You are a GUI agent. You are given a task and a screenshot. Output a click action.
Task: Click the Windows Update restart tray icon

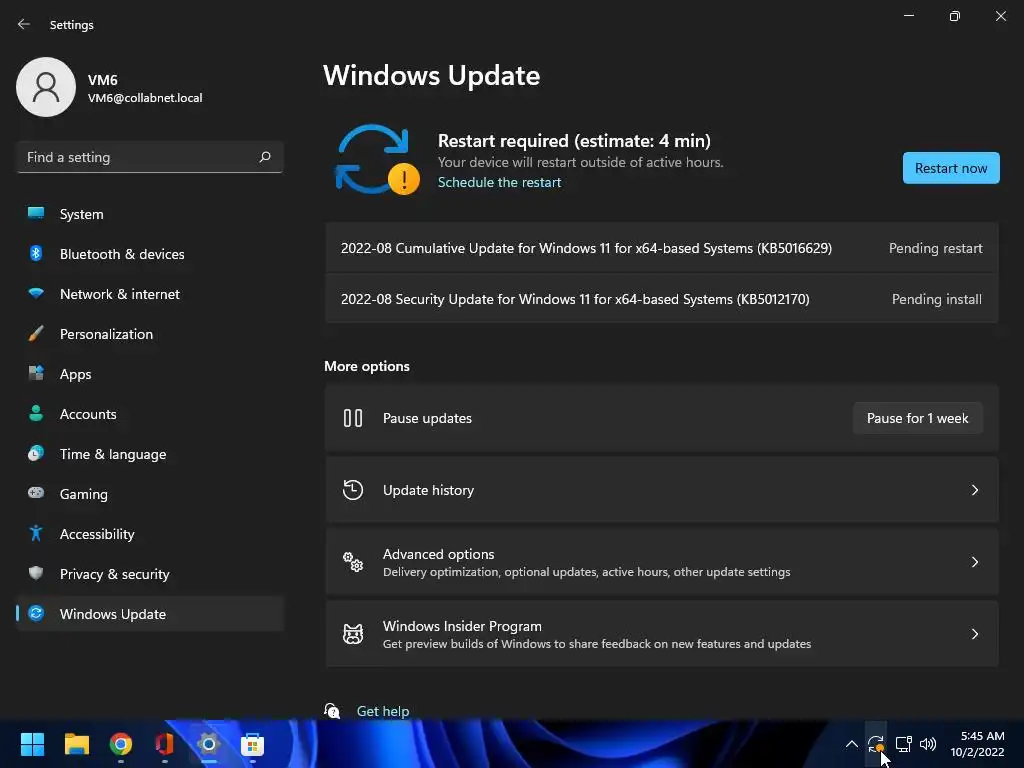click(876, 744)
